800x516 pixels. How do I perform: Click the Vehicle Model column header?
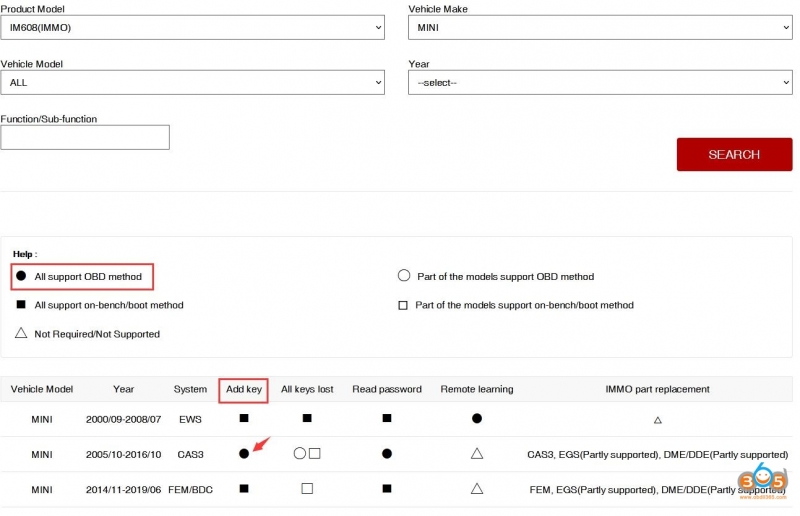tap(42, 389)
